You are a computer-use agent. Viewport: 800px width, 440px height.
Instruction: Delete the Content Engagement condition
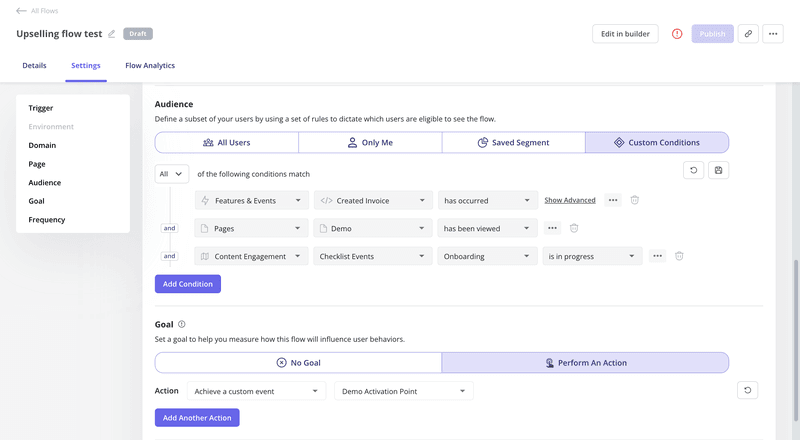point(679,256)
